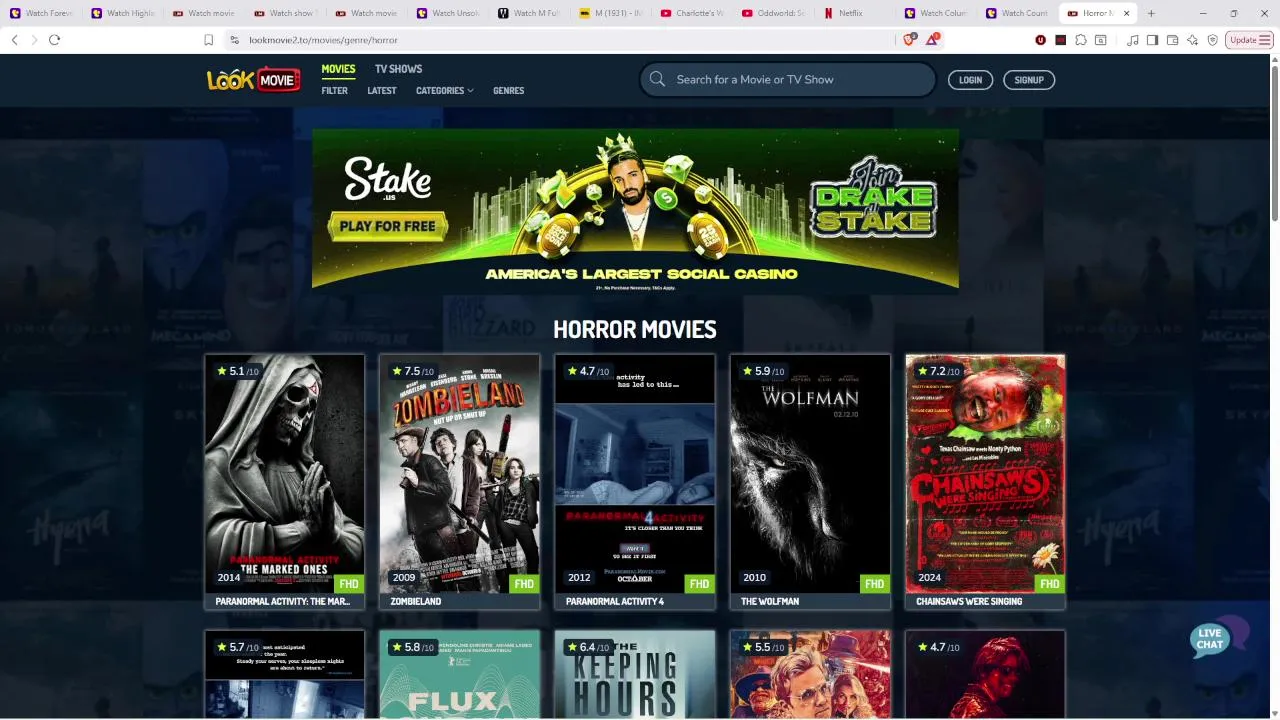Open the Chainsaws Were Singing poster

(x=985, y=473)
